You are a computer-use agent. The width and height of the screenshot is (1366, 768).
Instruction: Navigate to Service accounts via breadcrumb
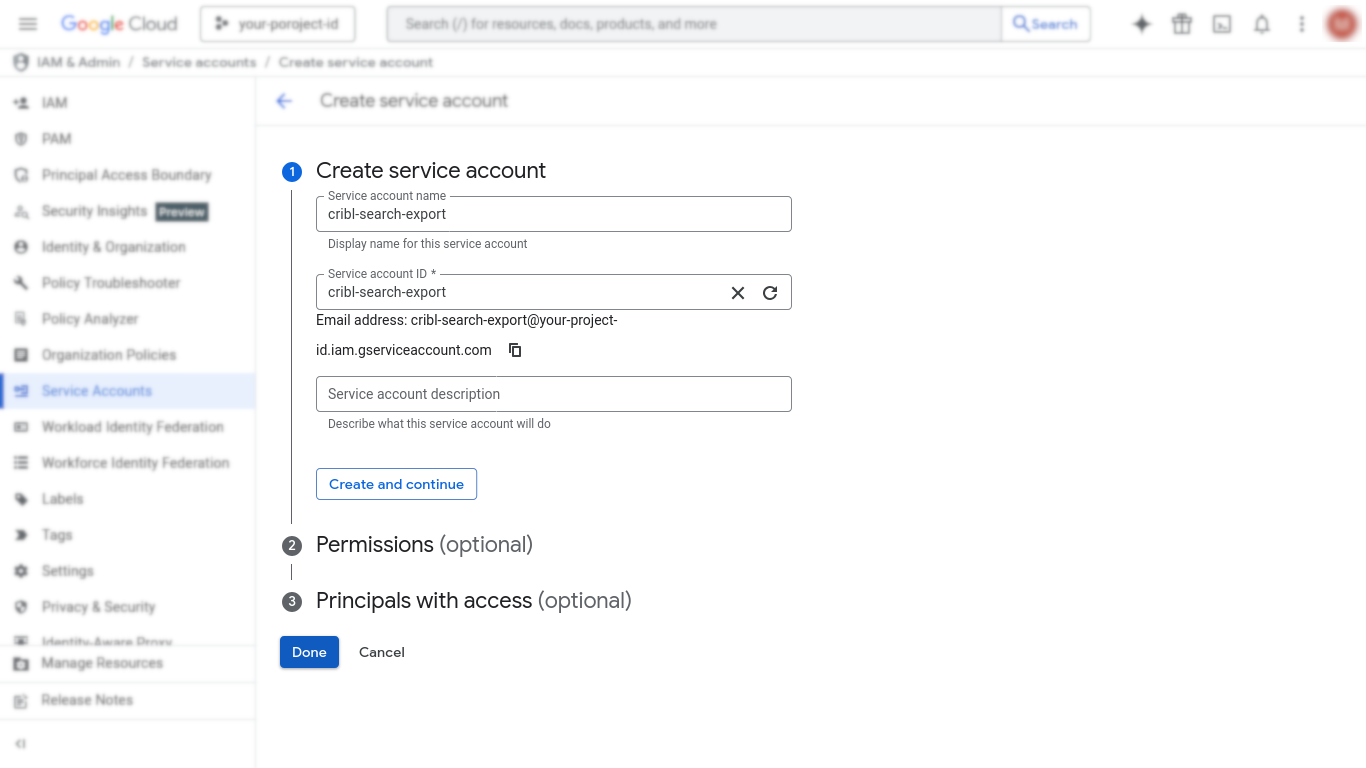(199, 62)
